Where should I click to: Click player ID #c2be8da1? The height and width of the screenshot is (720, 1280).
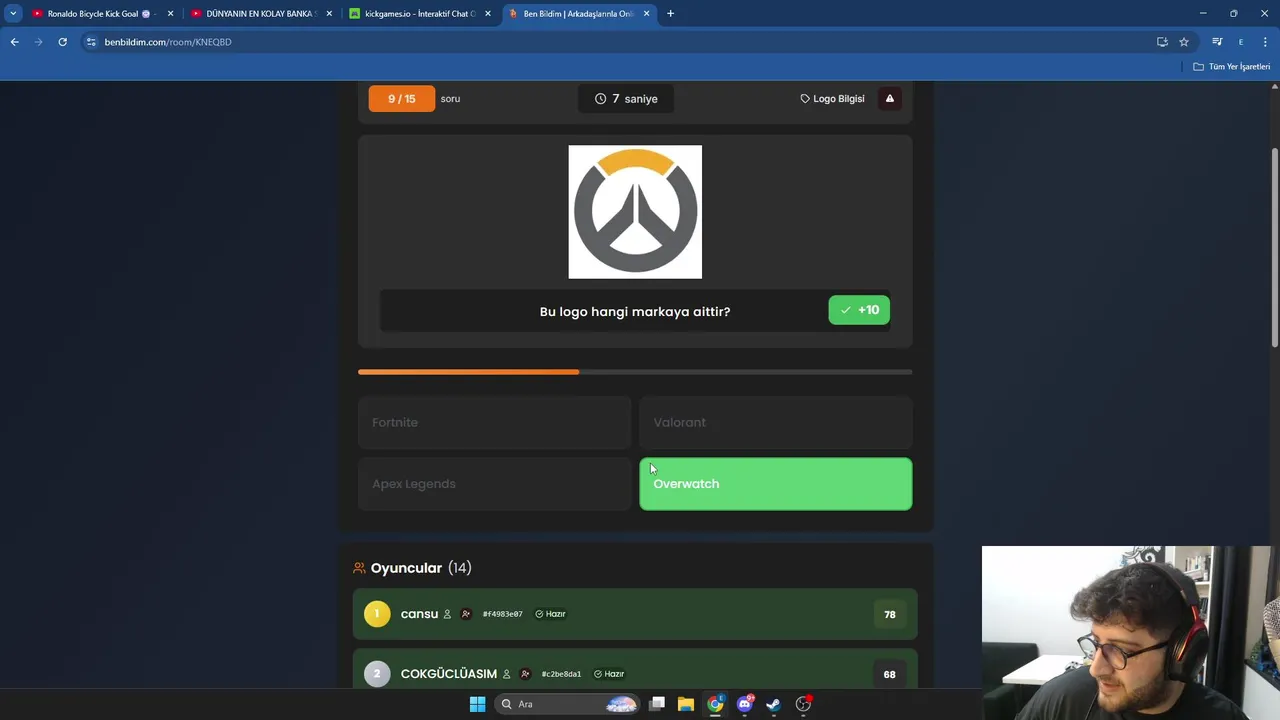coord(561,674)
